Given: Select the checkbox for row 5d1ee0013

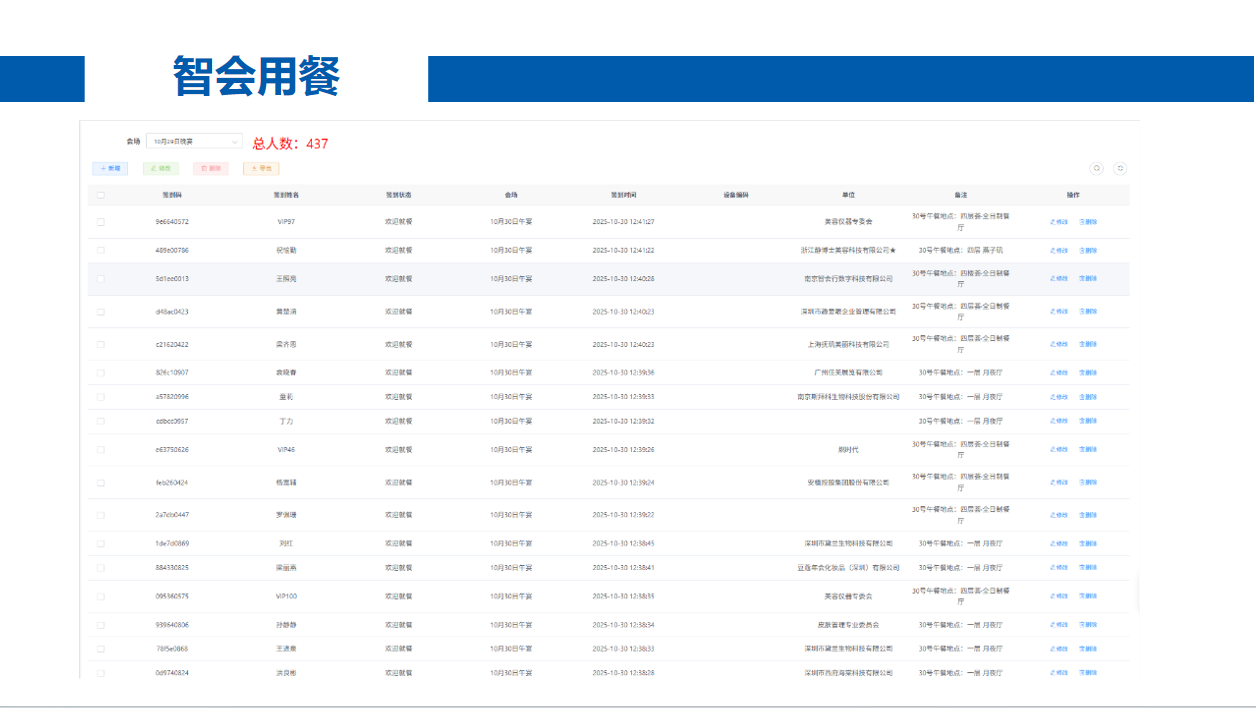Looking at the screenshot, I should pyautogui.click(x=101, y=279).
